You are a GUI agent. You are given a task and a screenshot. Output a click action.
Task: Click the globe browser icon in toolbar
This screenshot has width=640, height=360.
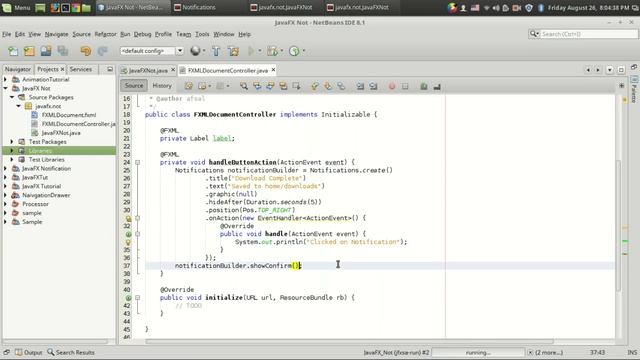pyautogui.click(x=196, y=51)
